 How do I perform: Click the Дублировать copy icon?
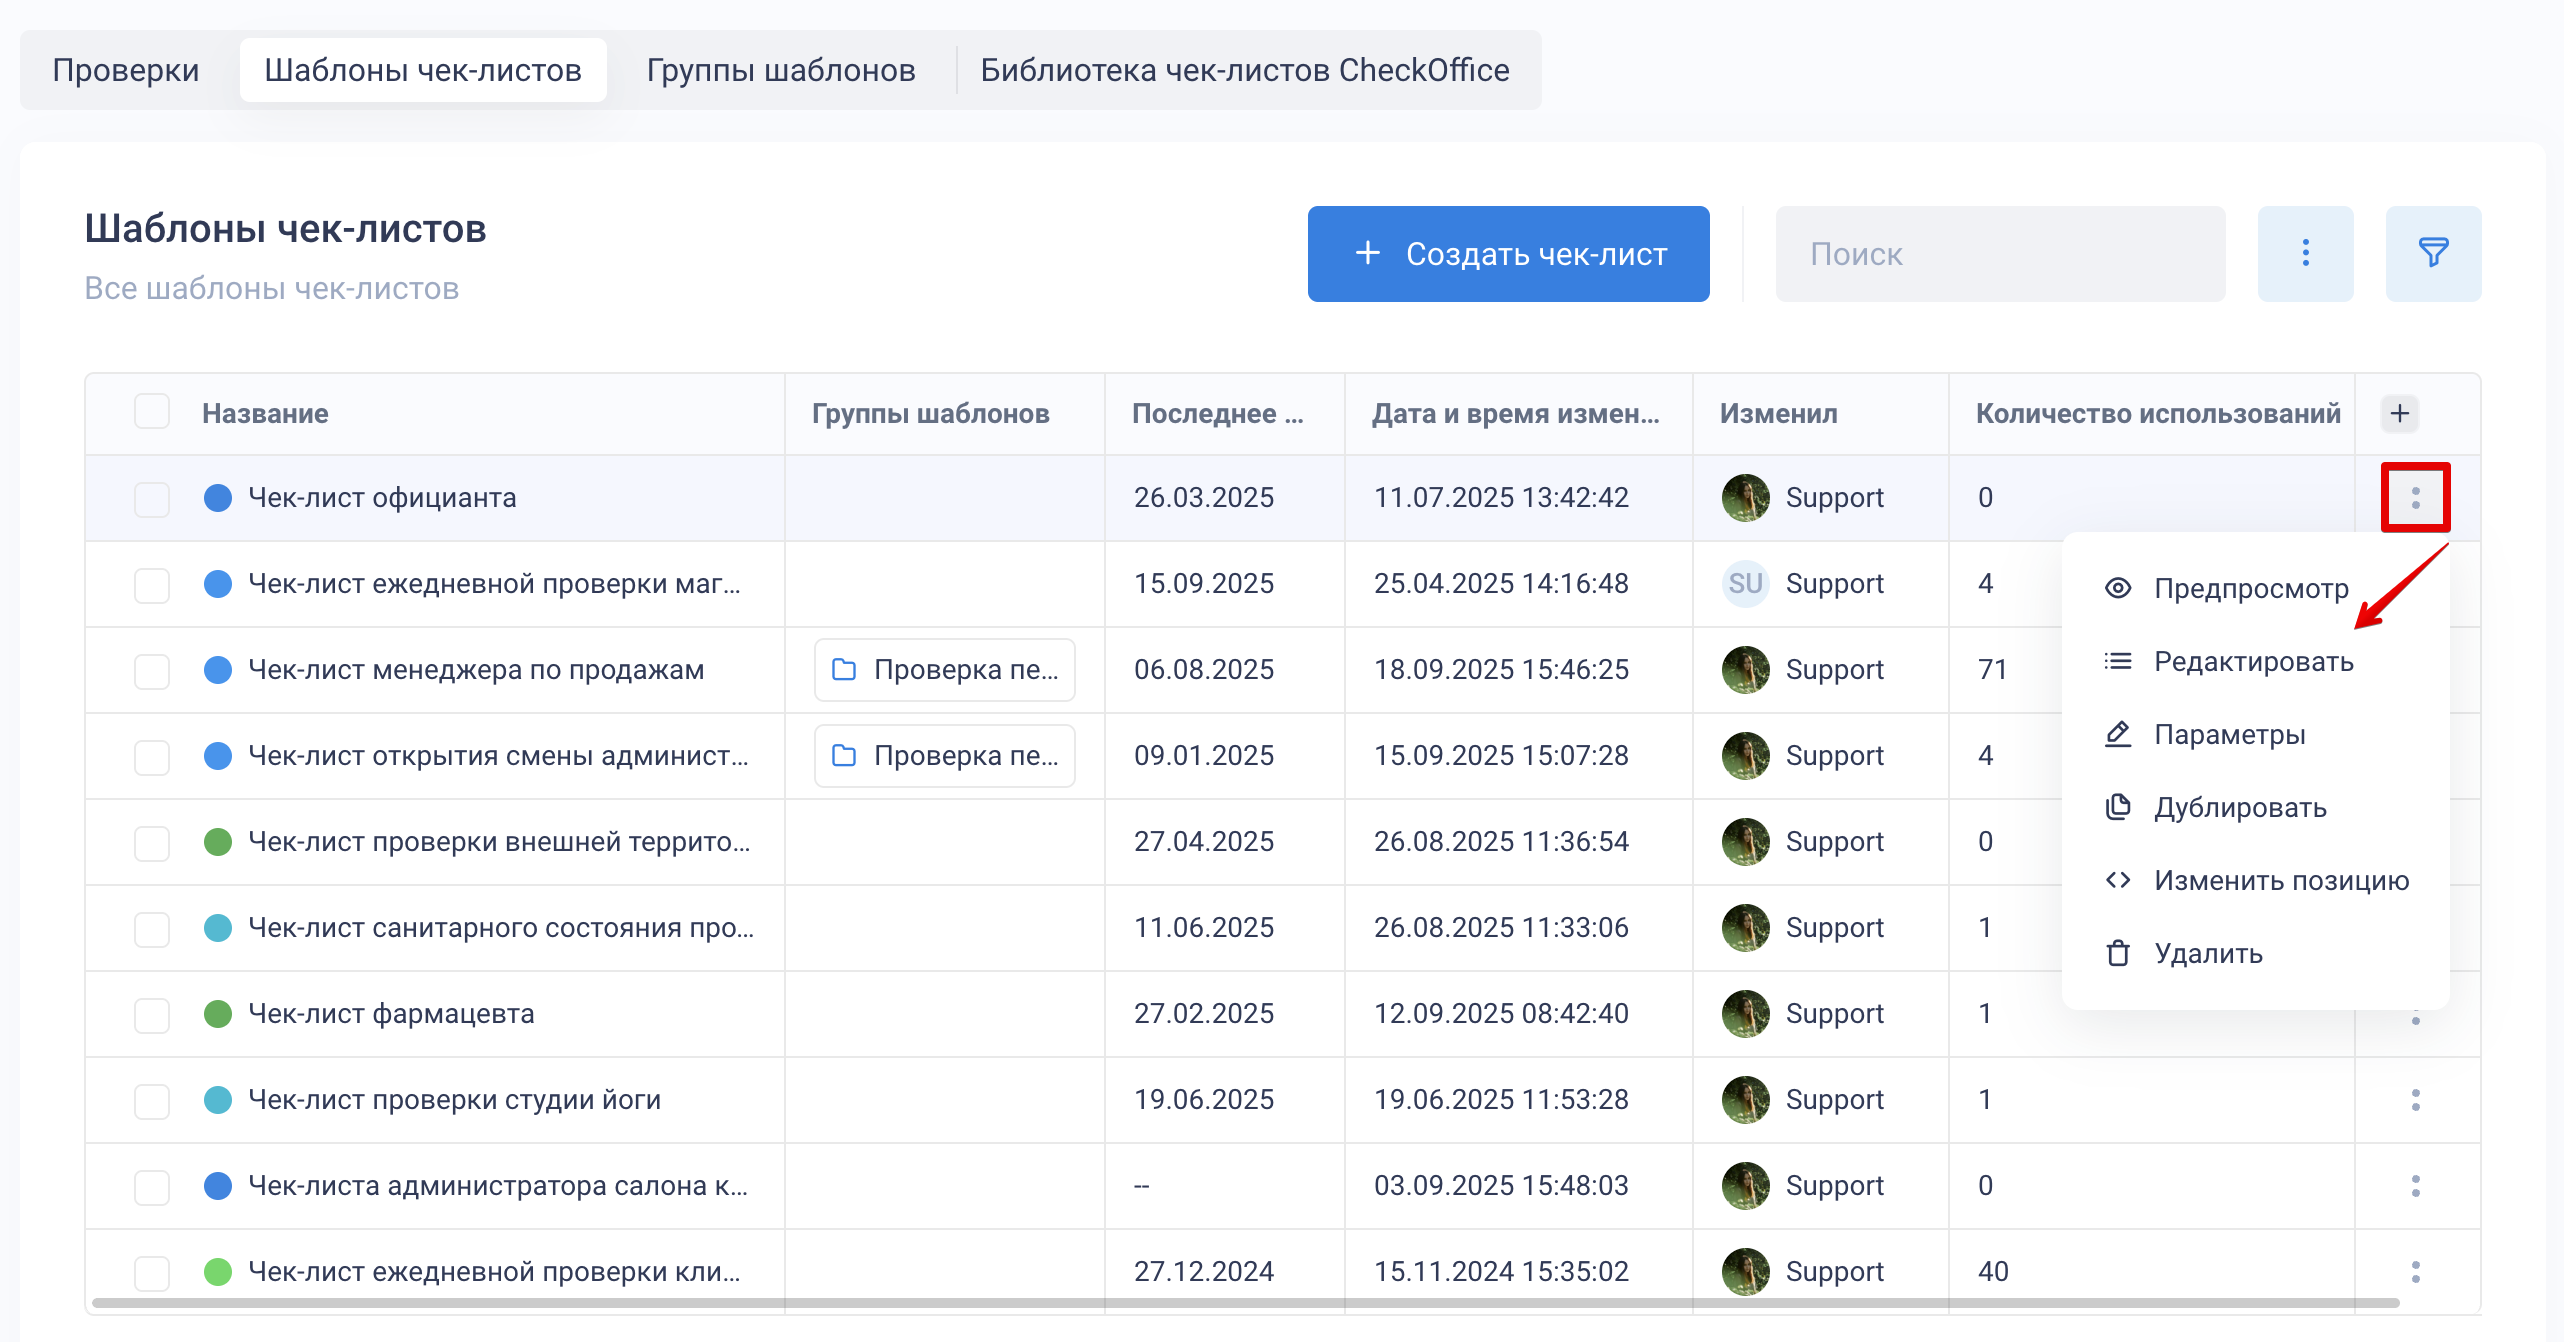[x=2117, y=807]
